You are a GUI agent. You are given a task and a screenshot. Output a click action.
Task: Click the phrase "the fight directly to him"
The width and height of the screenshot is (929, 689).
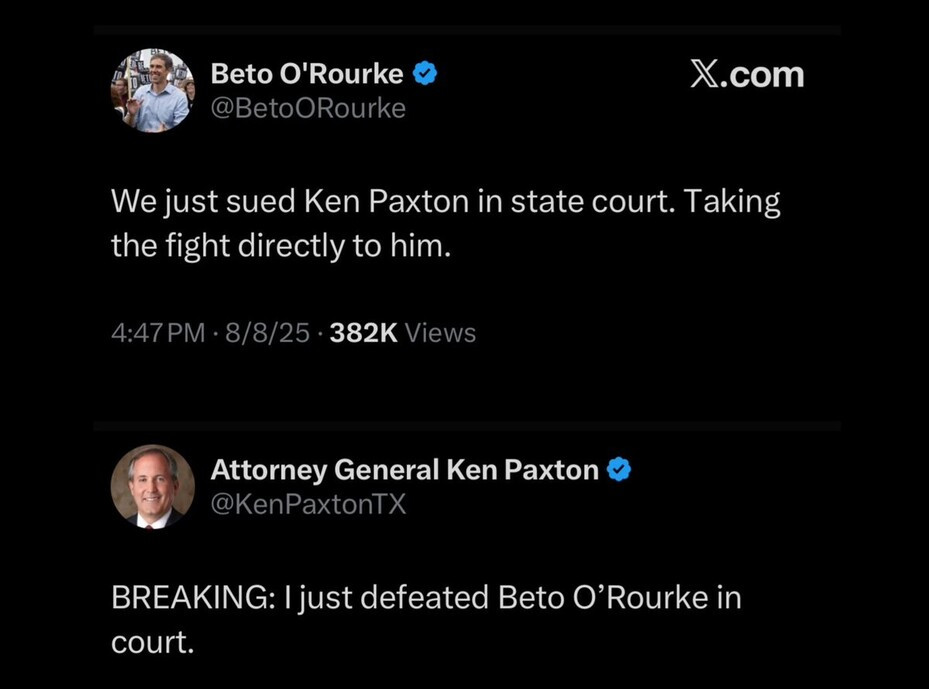[x=281, y=247]
